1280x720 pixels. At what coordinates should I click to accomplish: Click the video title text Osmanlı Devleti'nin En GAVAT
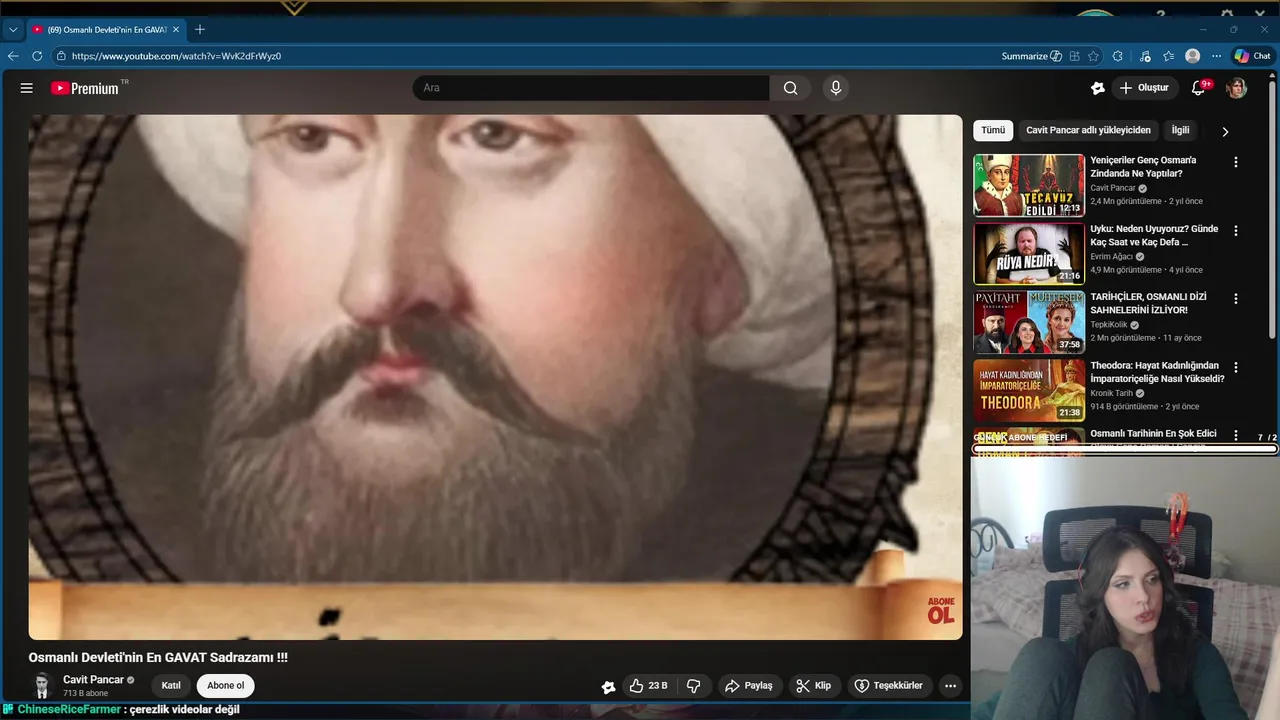point(158,657)
